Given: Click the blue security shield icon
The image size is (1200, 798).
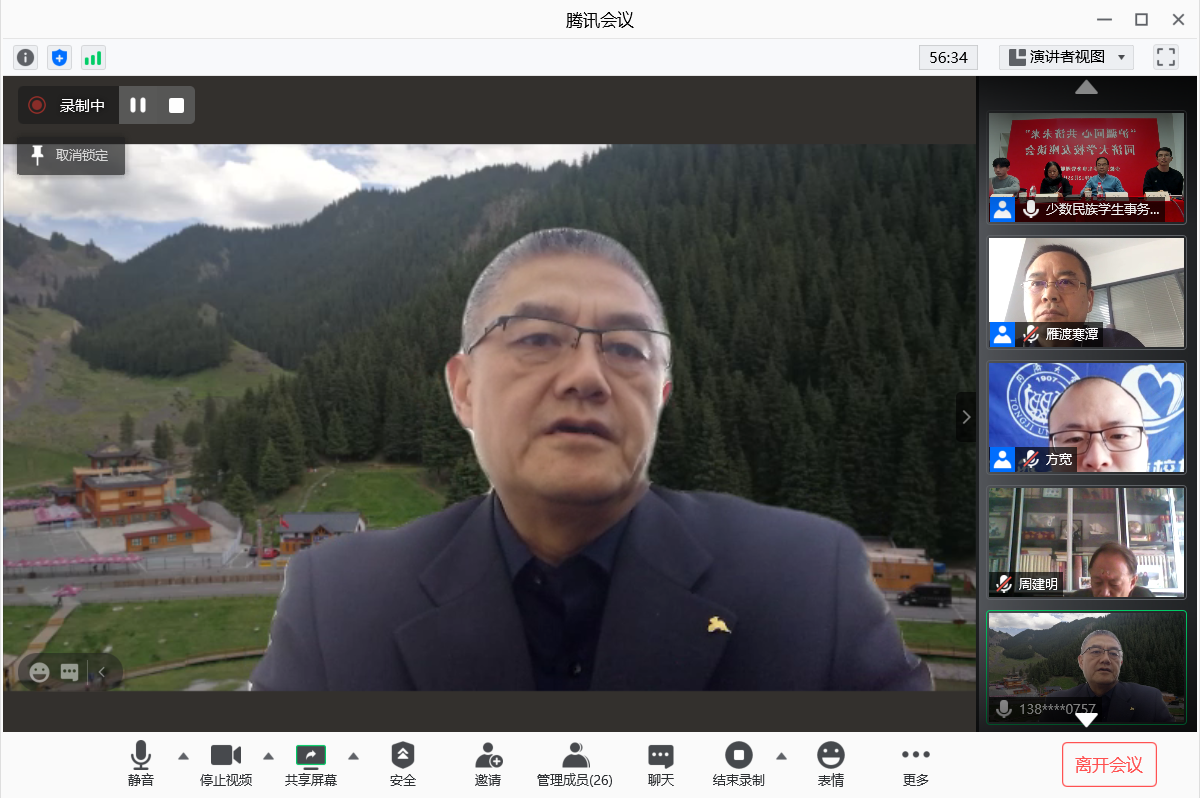Looking at the screenshot, I should coord(59,58).
